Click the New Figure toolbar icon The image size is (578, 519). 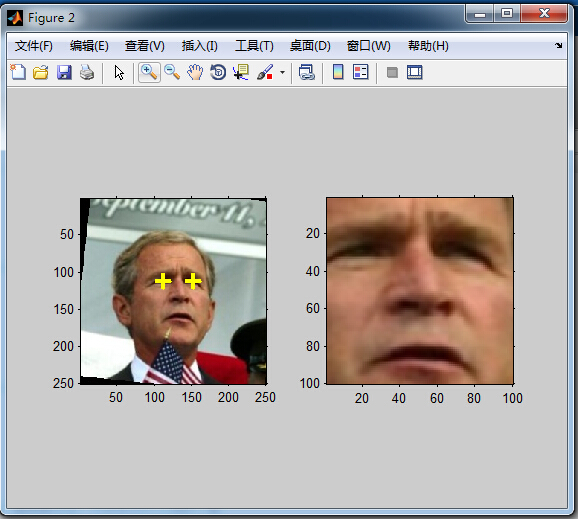click(x=18, y=72)
